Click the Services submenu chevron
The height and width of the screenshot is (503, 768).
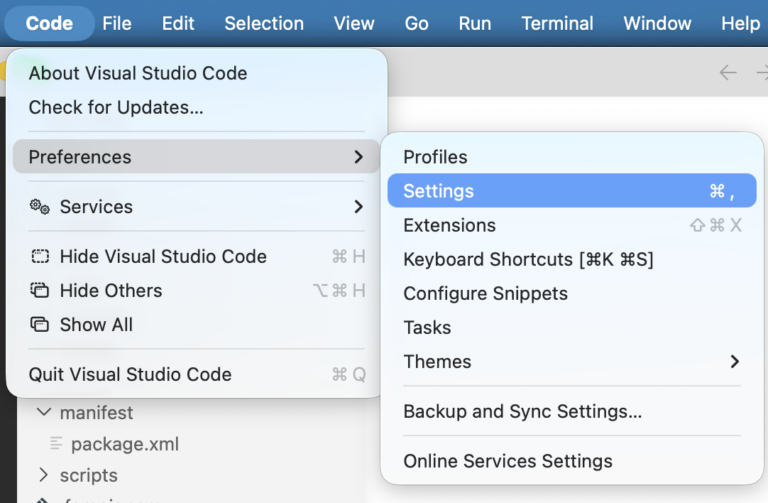coord(359,207)
